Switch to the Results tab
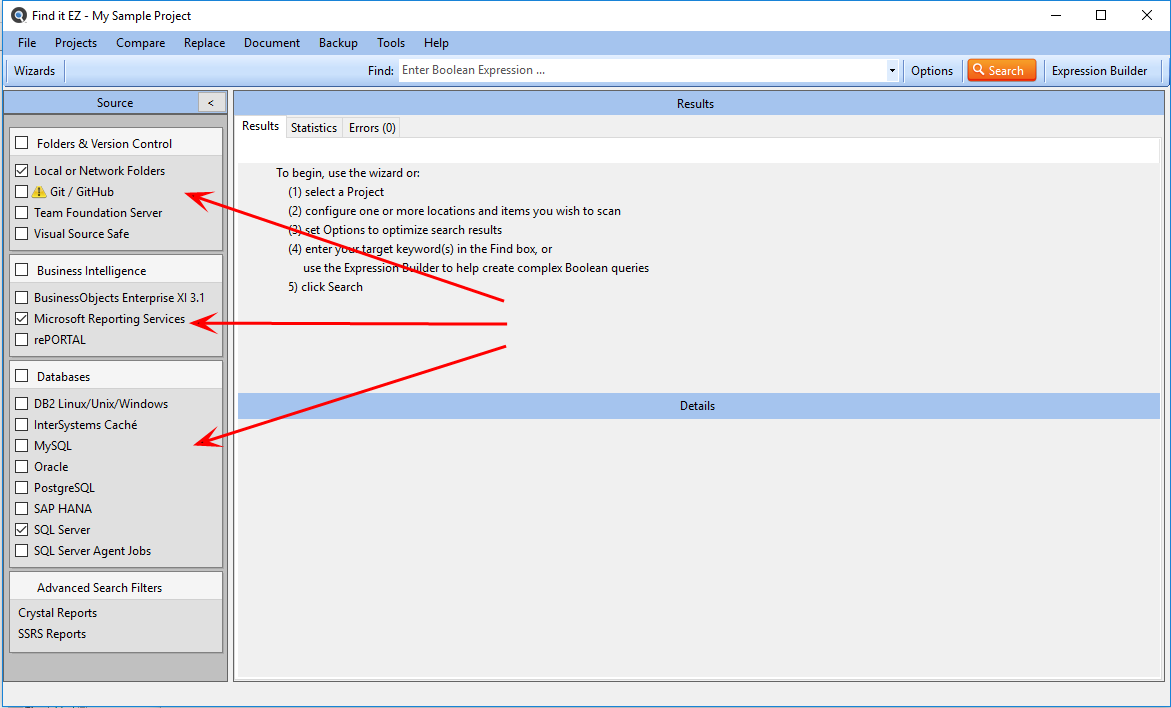Image resolution: width=1171 pixels, height=708 pixels. click(x=261, y=126)
